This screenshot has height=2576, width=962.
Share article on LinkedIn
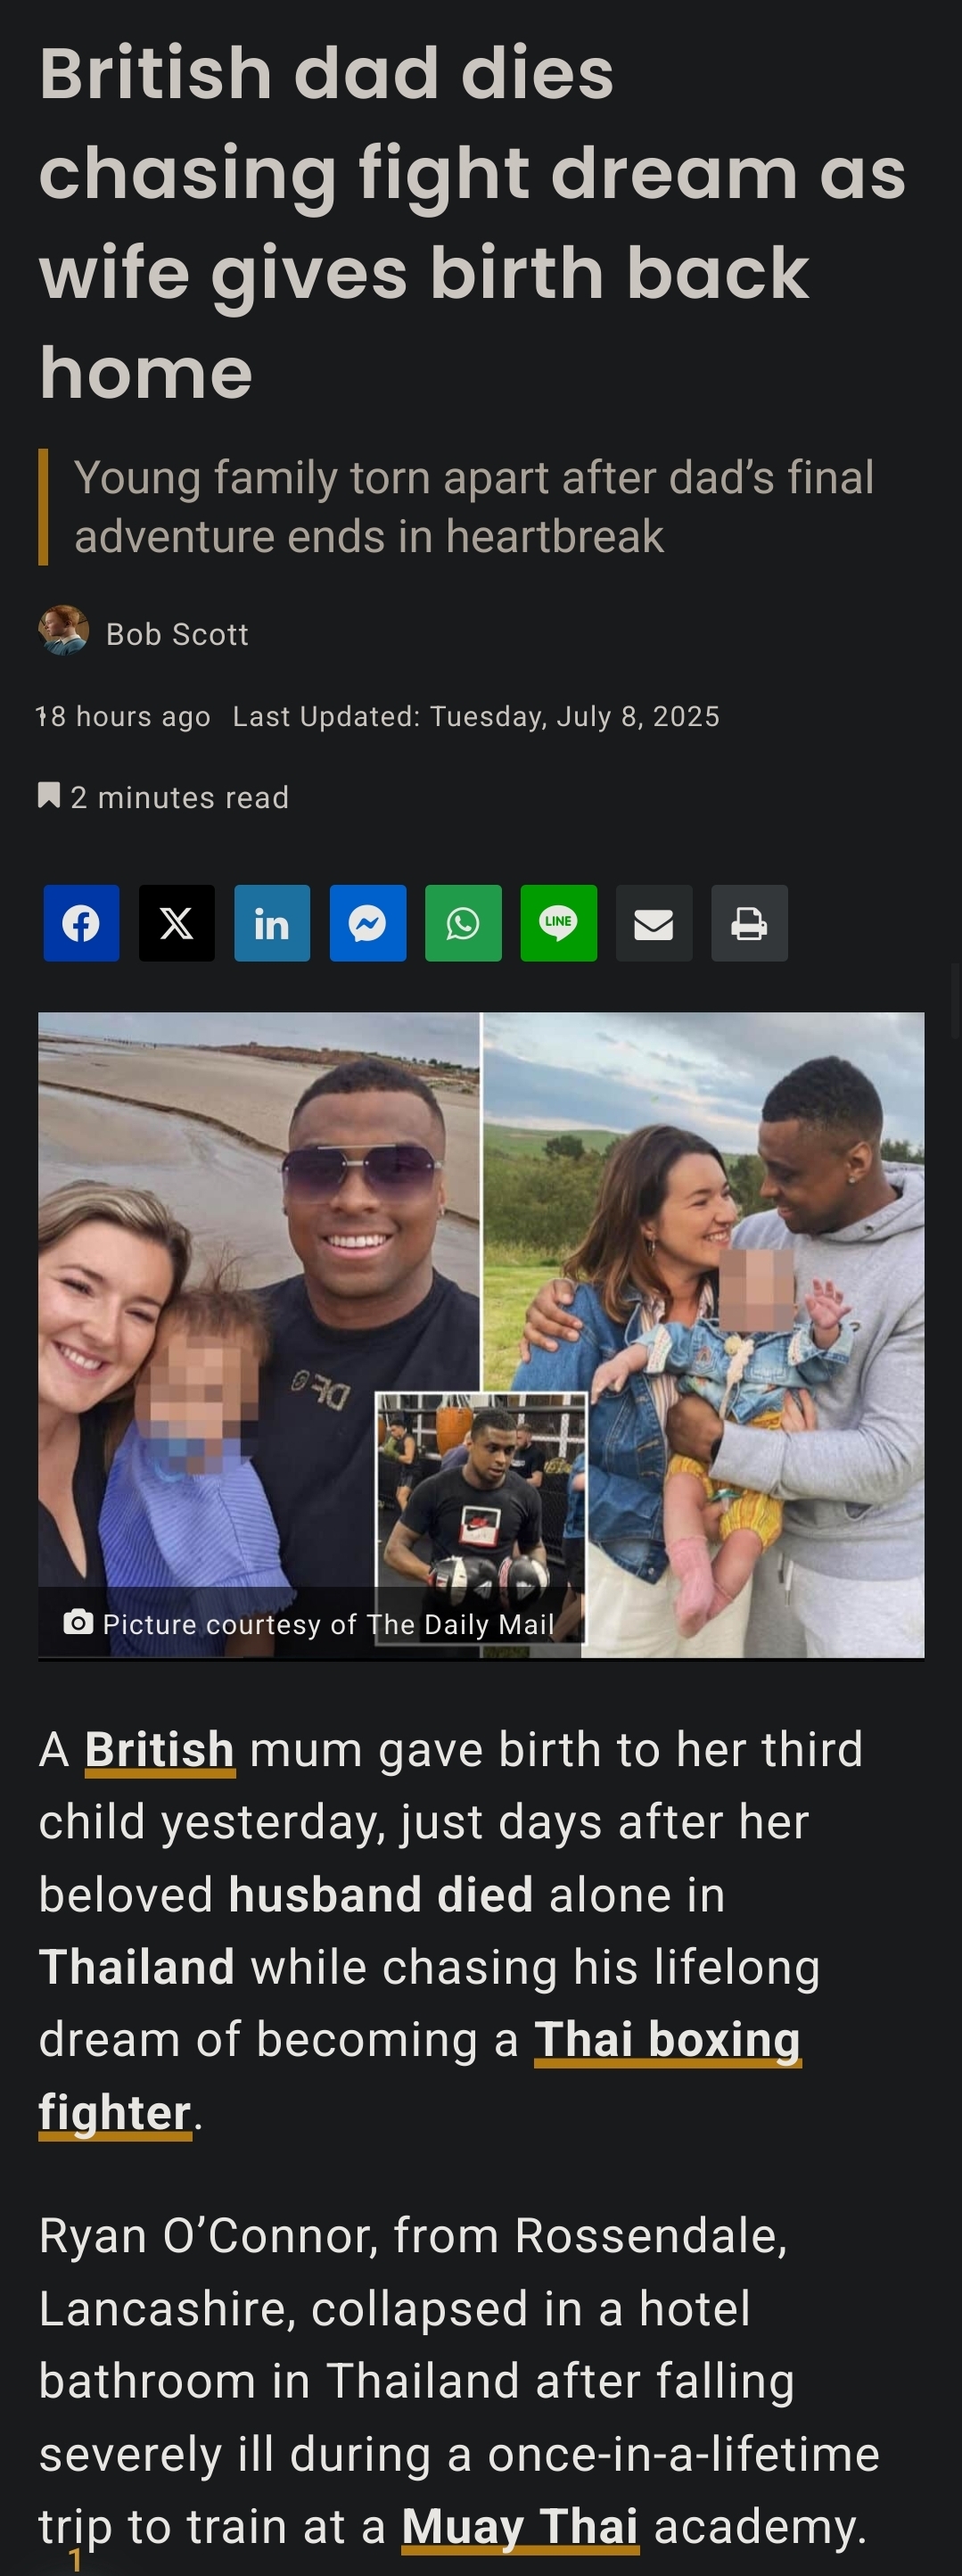click(272, 923)
